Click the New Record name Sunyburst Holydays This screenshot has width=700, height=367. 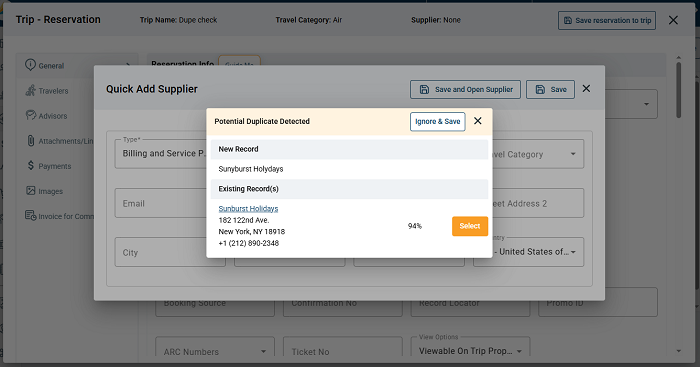pos(251,169)
